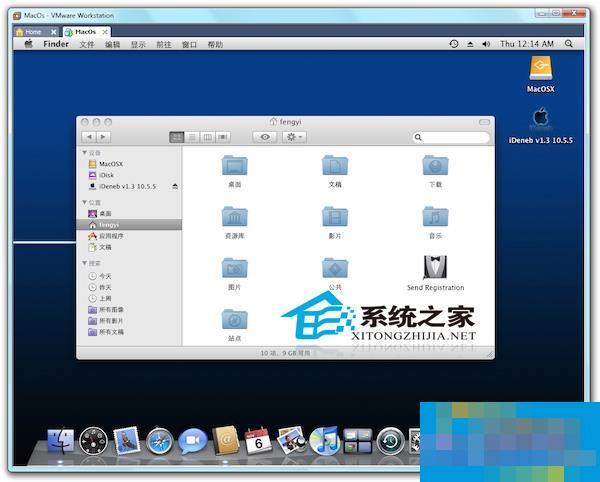The height and width of the screenshot is (482, 600).
Task: Select the MacOs tab in VMware
Action: (x=85, y=32)
